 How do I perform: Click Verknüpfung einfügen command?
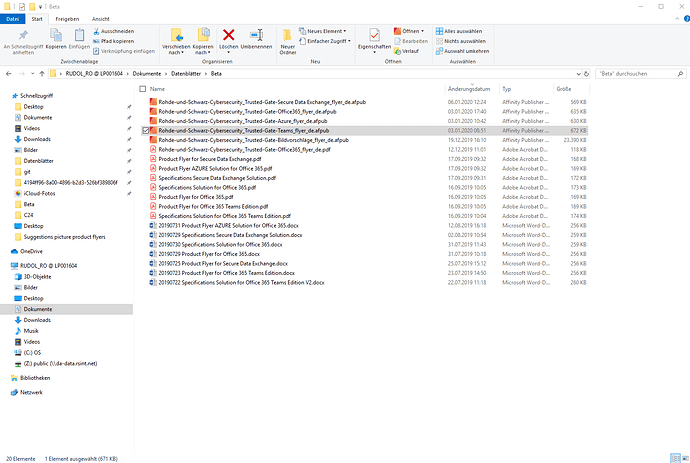point(124,51)
